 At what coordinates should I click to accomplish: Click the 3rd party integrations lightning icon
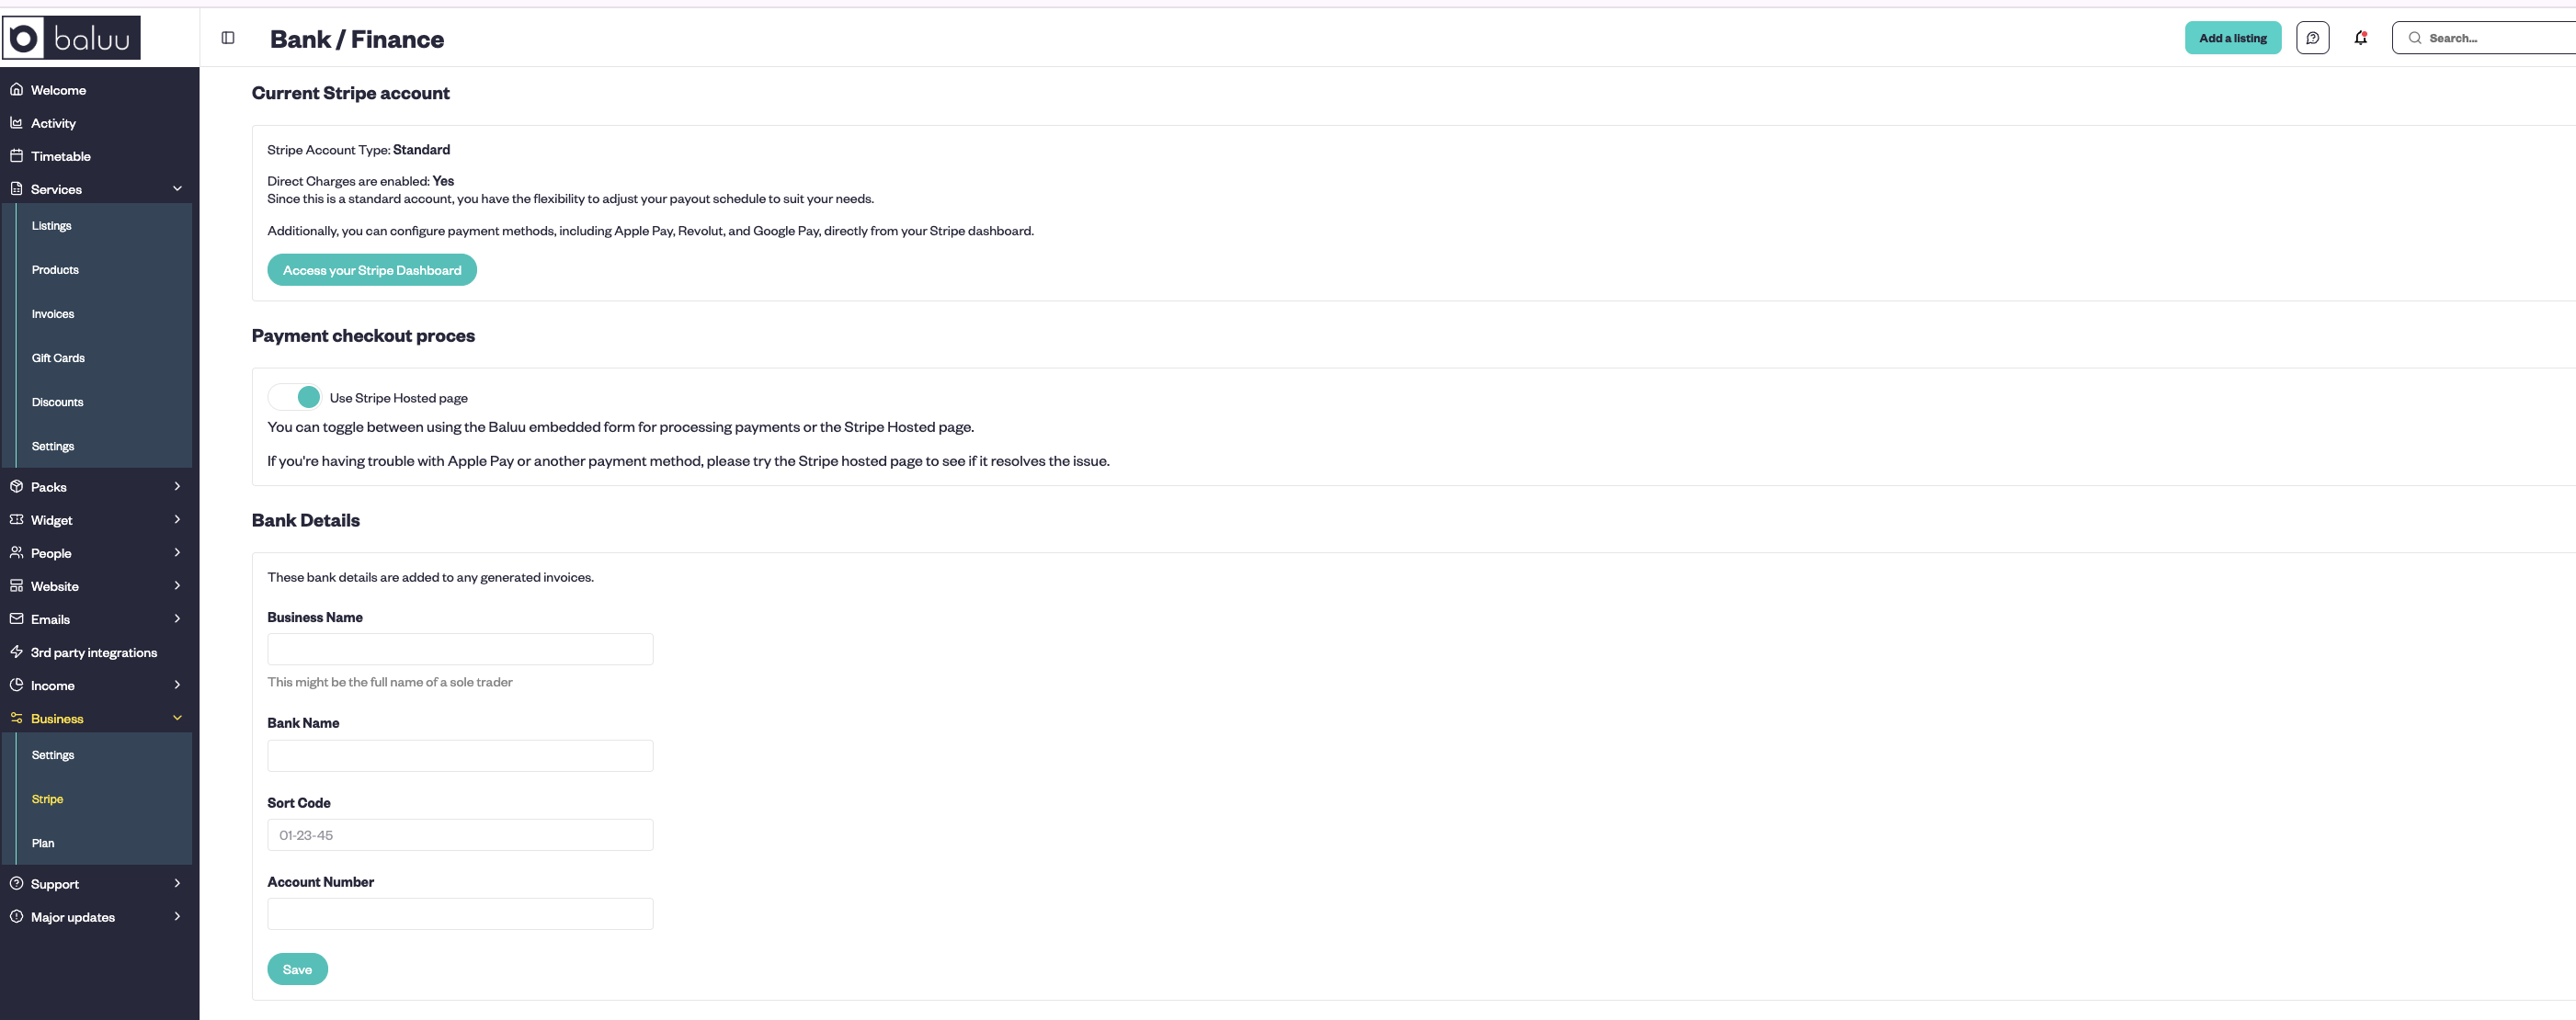click(16, 652)
